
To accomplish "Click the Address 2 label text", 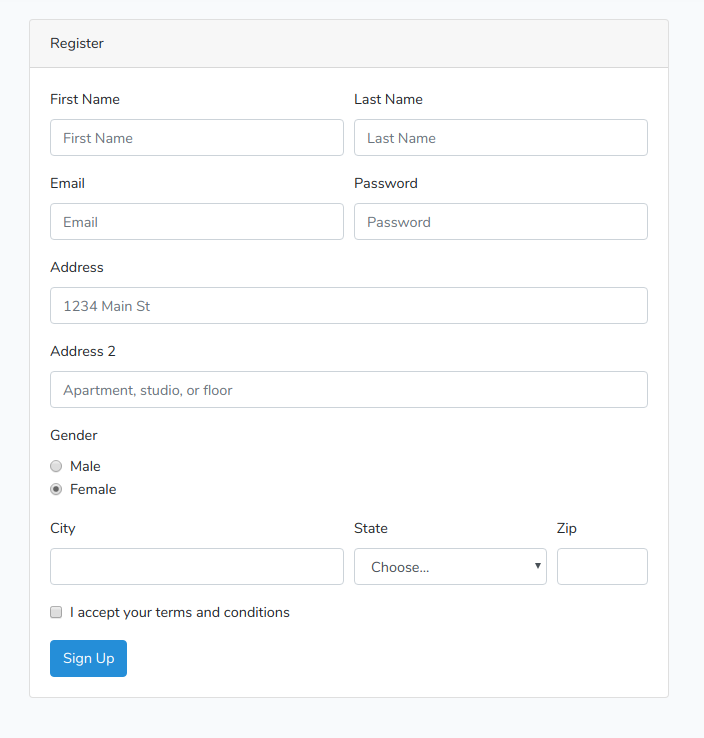I will coord(83,351).
